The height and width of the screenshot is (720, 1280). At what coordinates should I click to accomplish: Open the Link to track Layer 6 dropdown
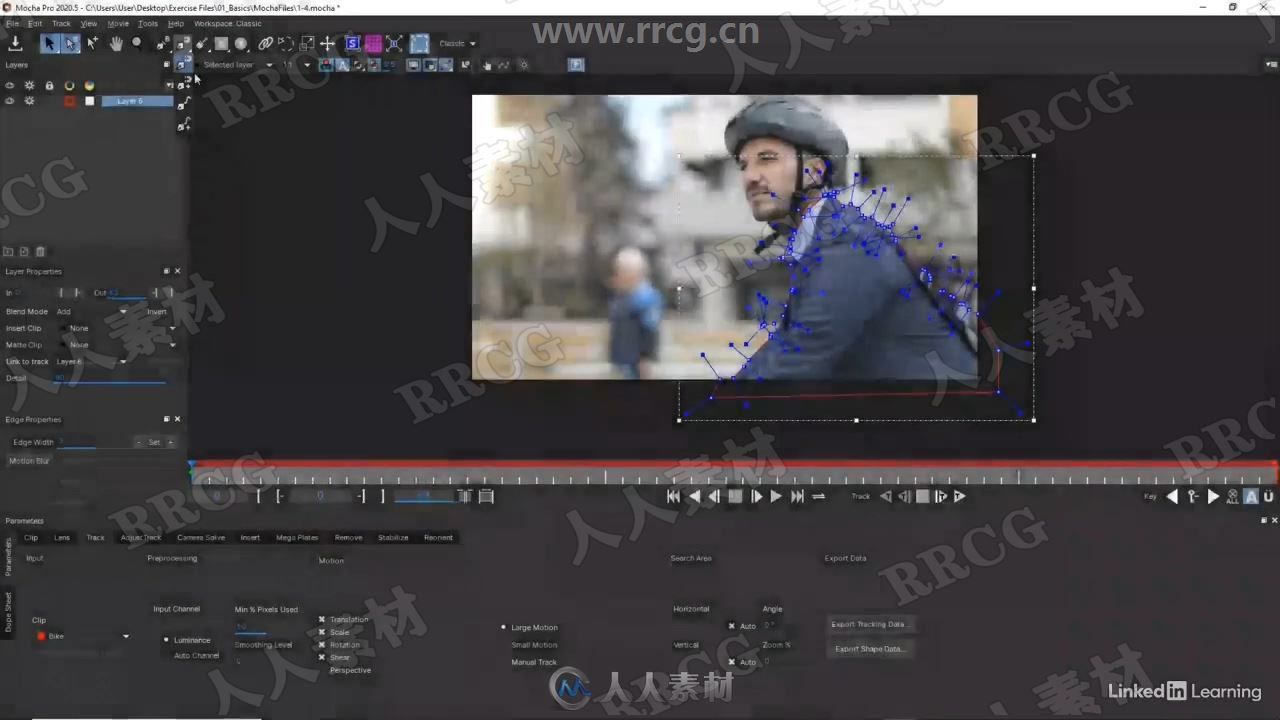(92, 362)
